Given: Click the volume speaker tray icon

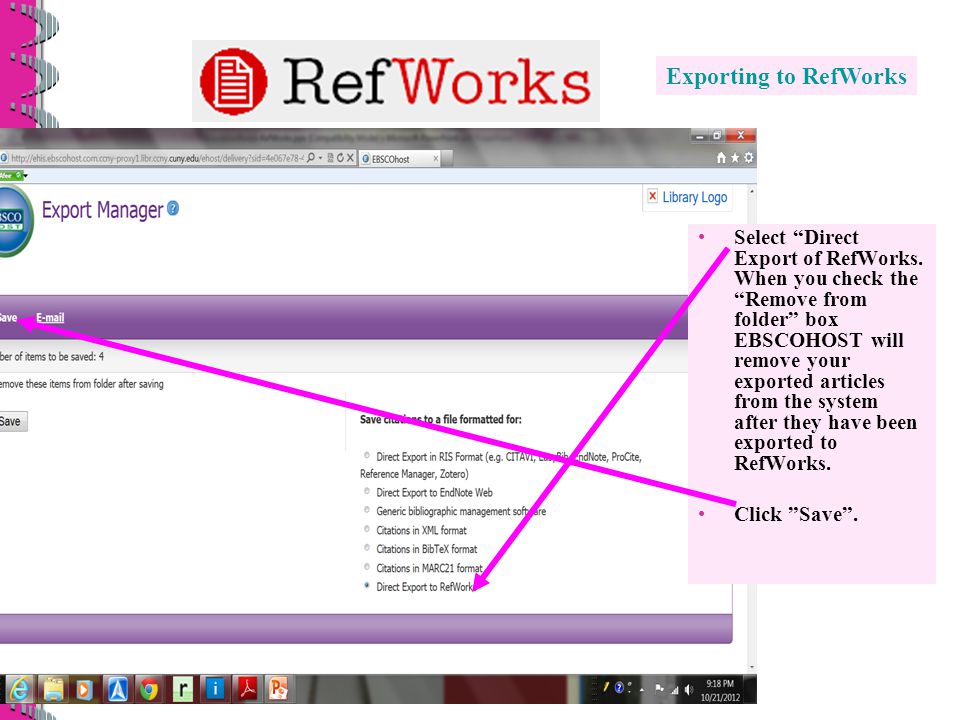Looking at the screenshot, I should [x=689, y=690].
